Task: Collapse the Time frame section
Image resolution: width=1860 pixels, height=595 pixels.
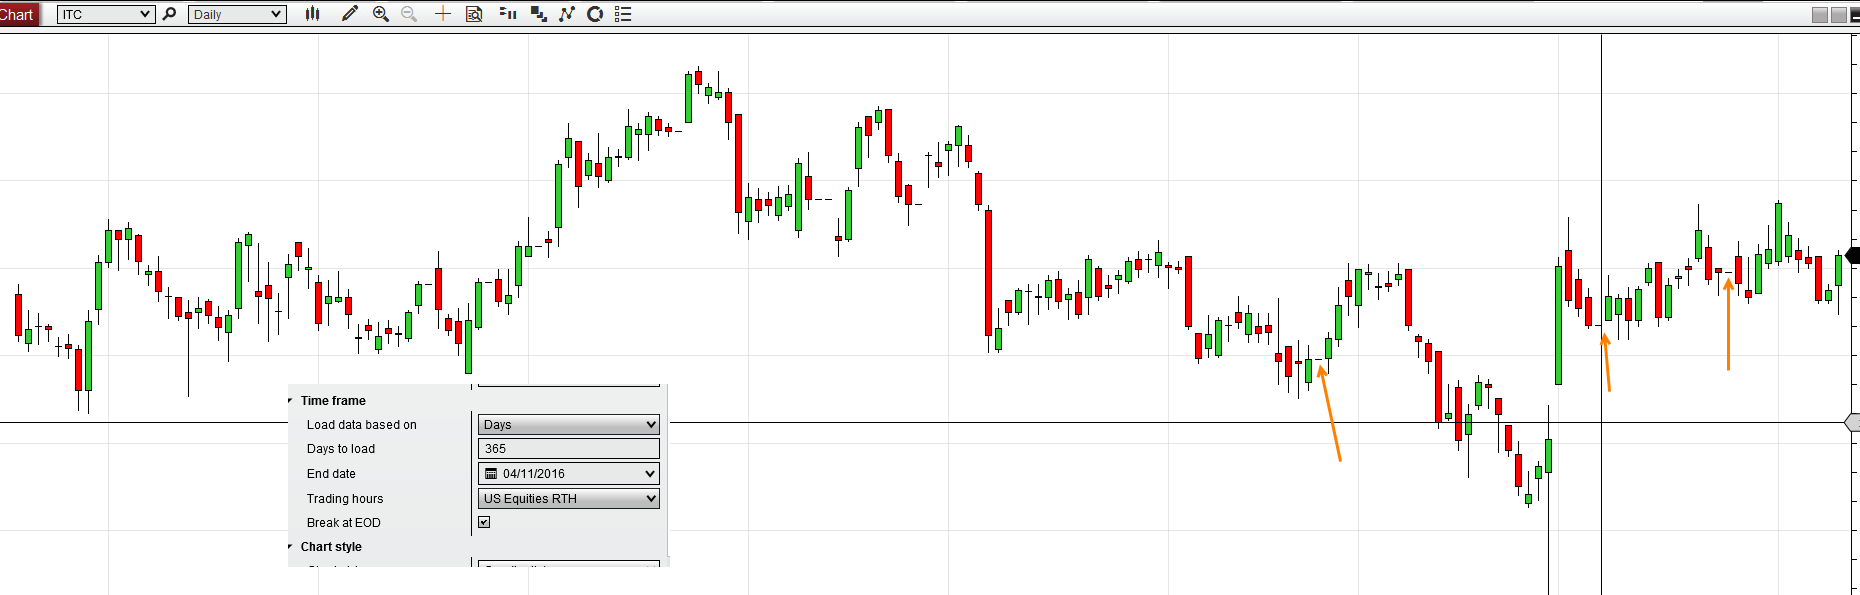Action: [x=291, y=401]
